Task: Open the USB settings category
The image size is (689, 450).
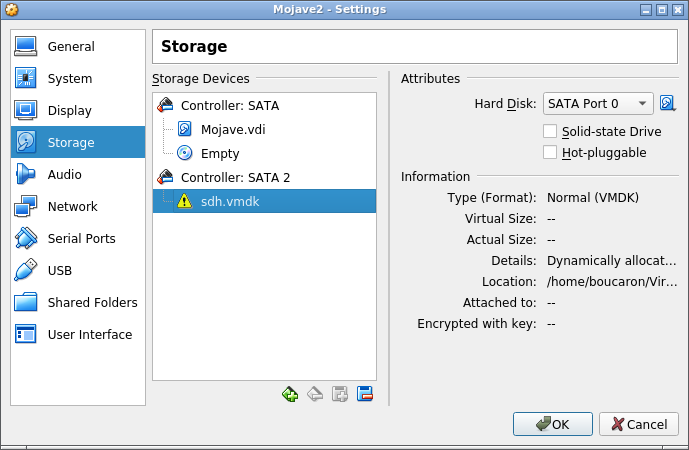Action: tap(60, 271)
